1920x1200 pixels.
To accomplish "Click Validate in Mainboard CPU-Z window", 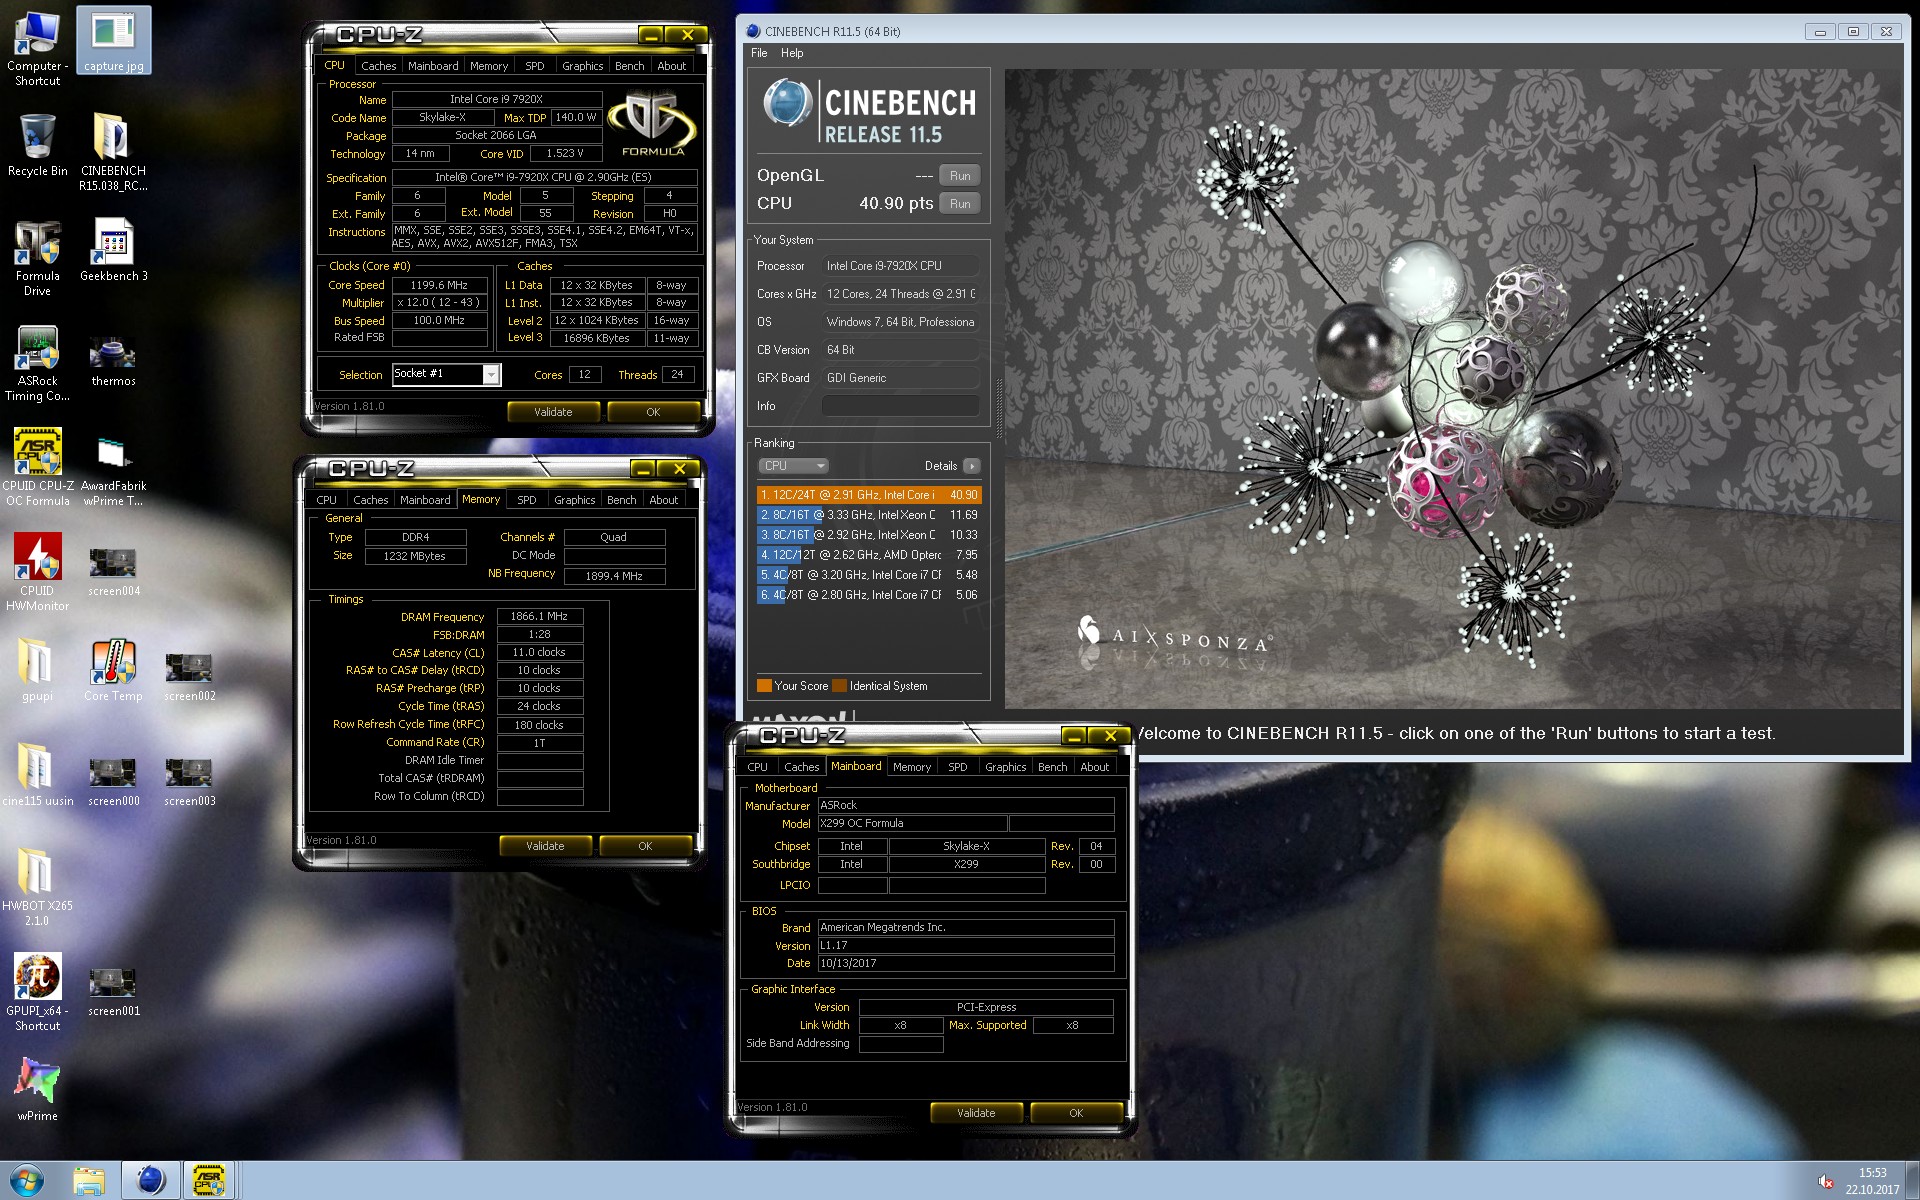I will (976, 1113).
